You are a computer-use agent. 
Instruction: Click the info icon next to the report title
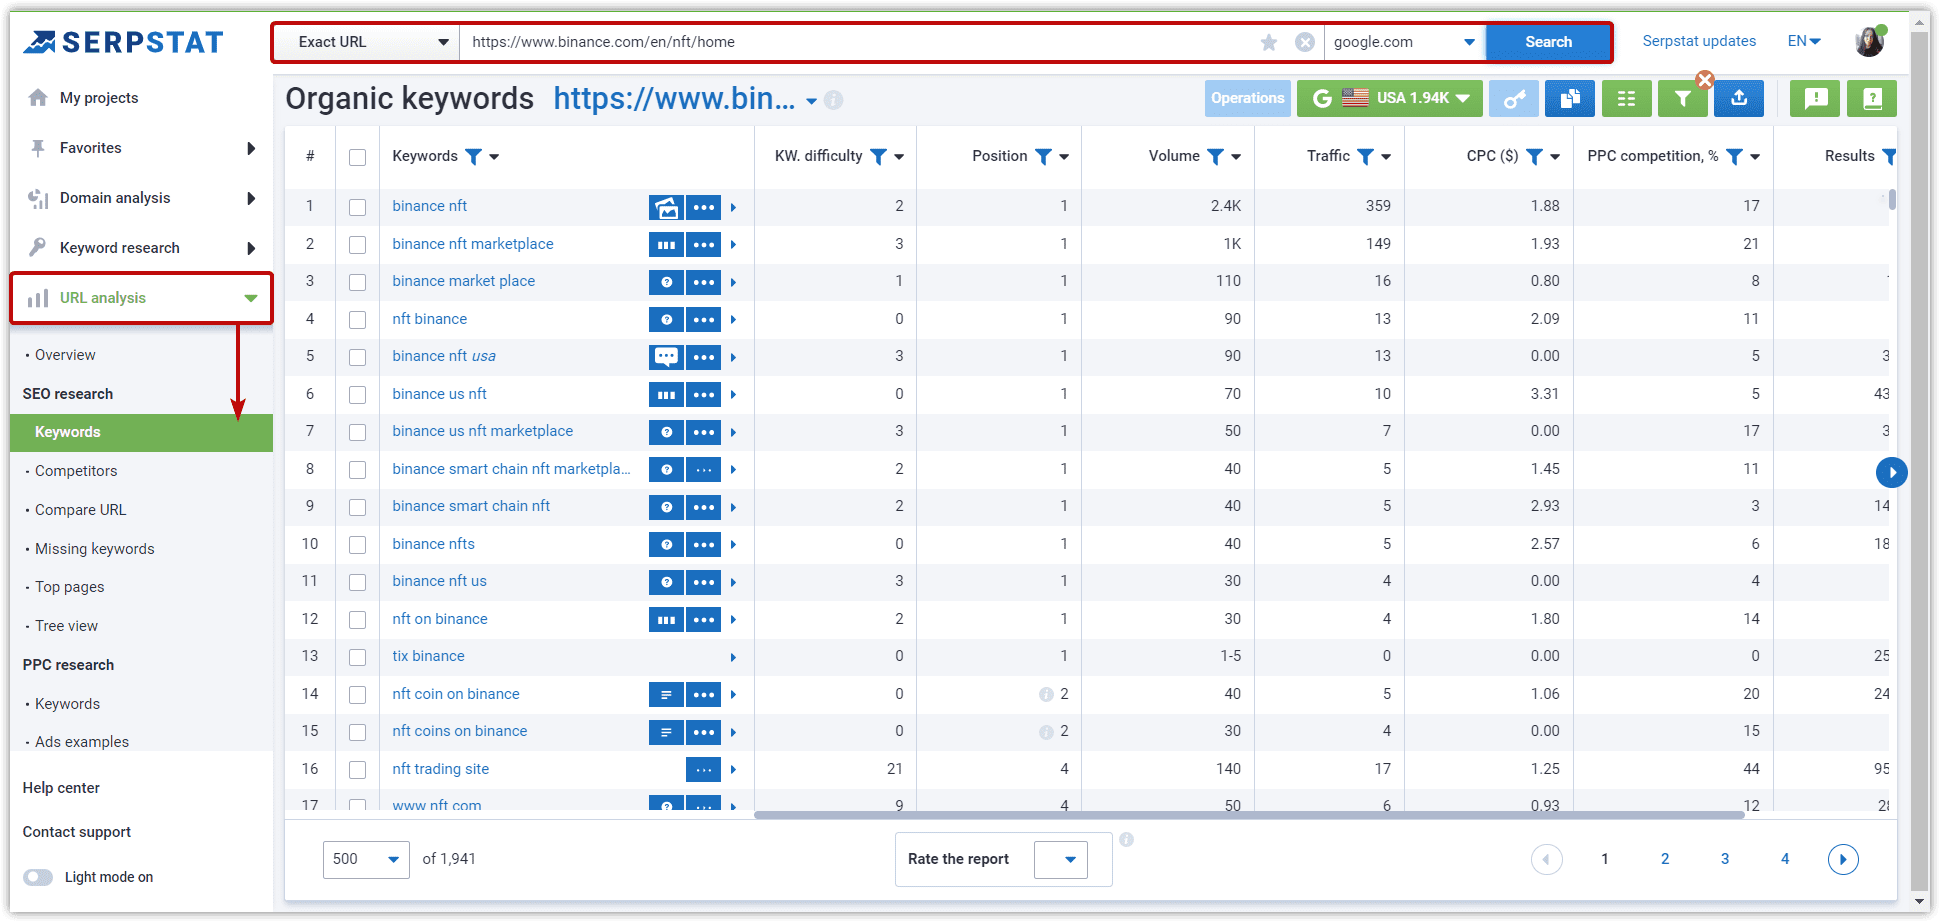pyautogui.click(x=833, y=100)
